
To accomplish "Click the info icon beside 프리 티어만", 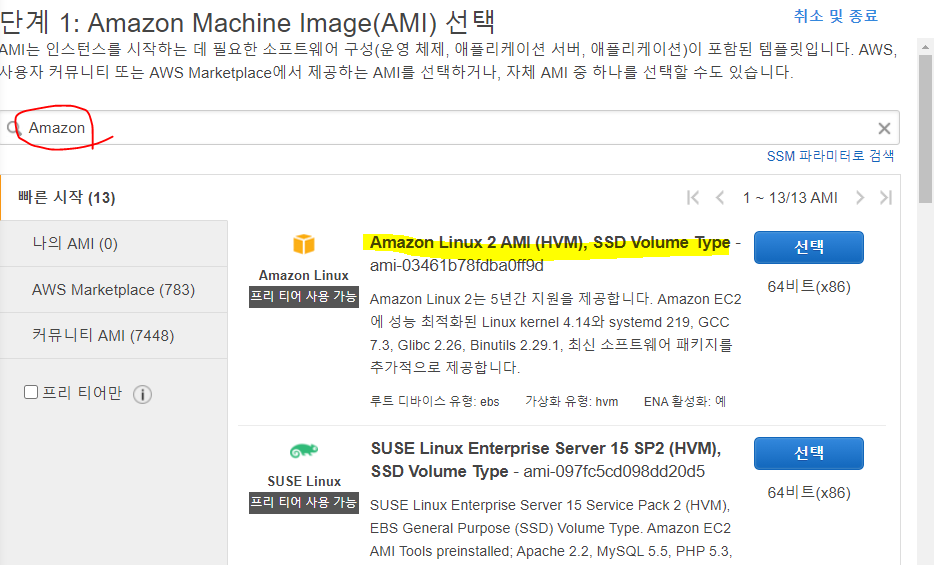I will [142, 394].
